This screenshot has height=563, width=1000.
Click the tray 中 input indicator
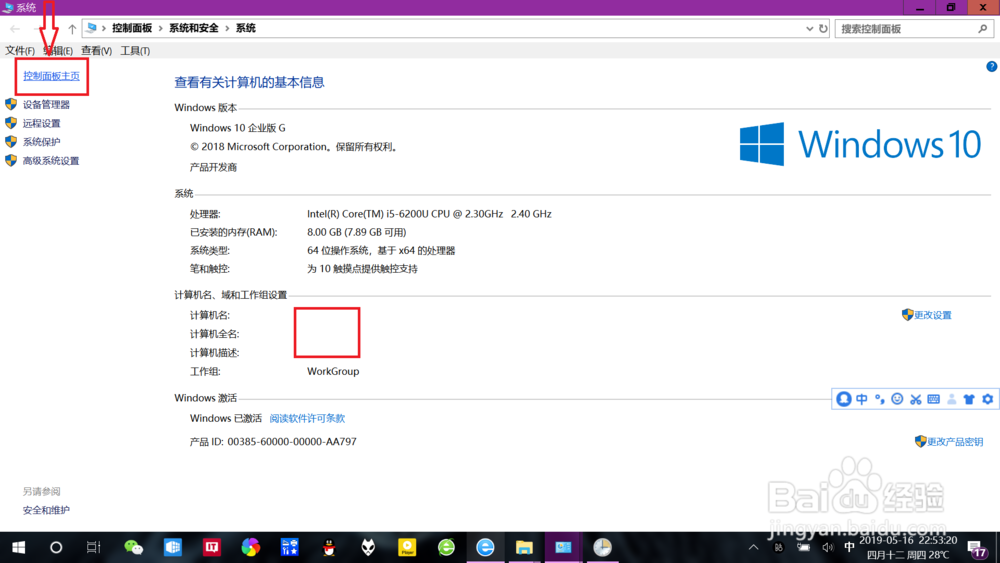849,547
